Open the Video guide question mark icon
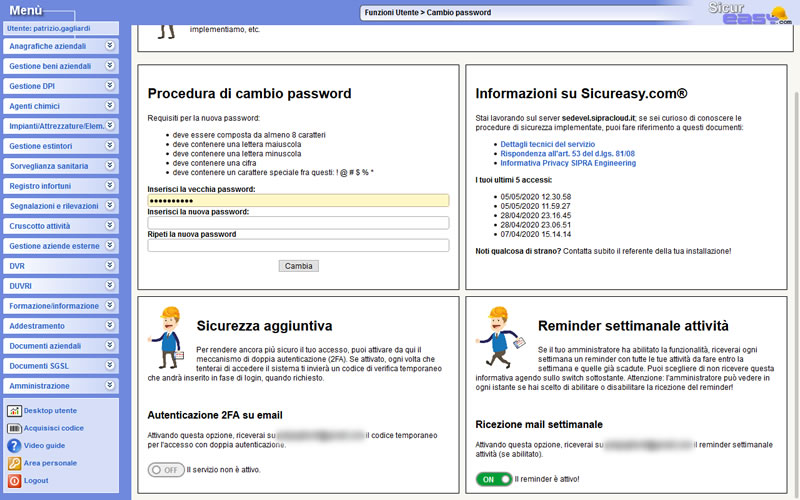This screenshot has width=800, height=500. [x=14, y=446]
